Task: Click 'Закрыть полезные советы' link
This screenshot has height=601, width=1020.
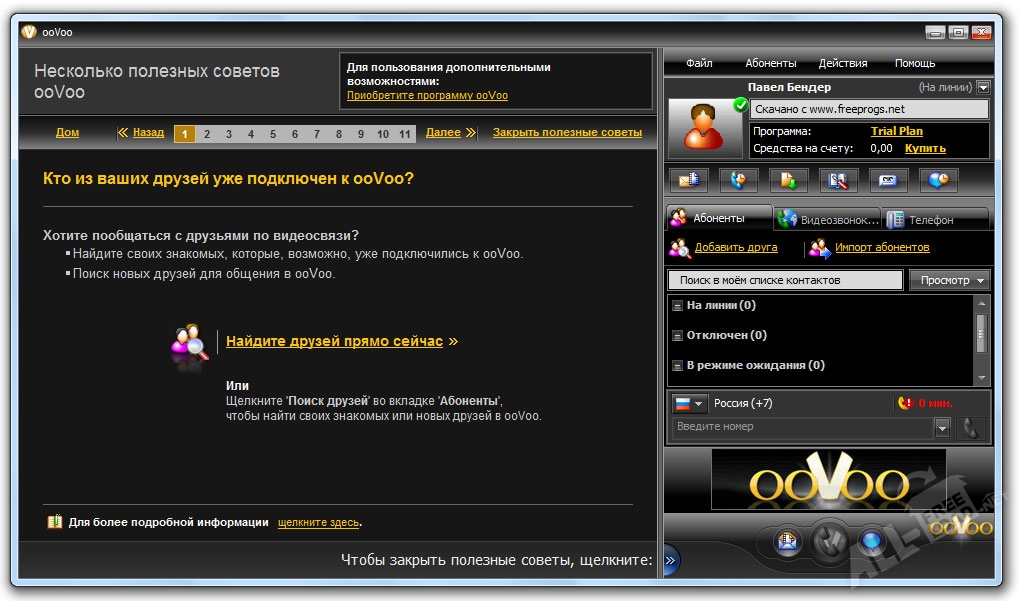Action: (567, 132)
